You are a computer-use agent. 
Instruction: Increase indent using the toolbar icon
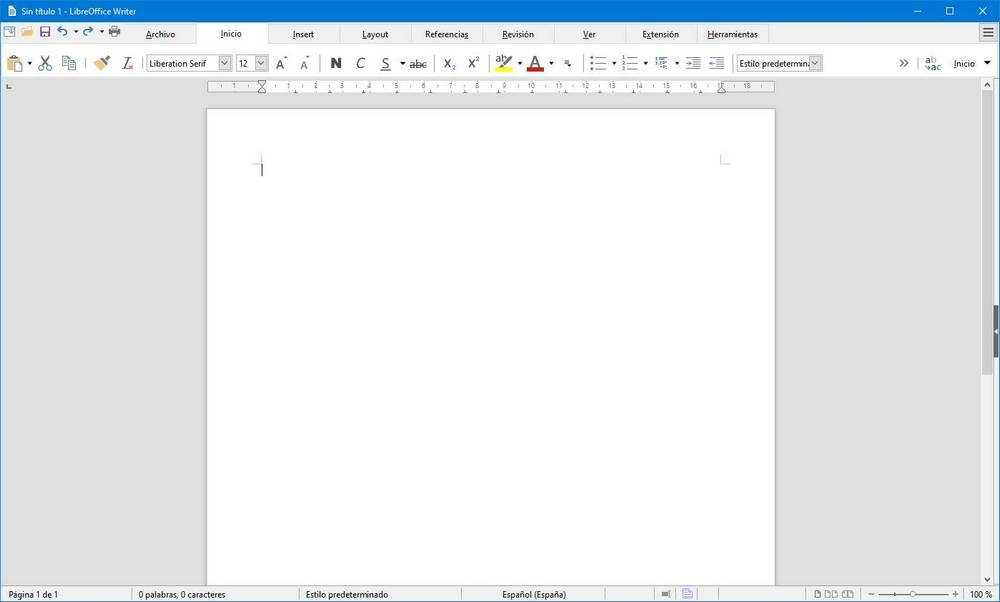(693, 63)
